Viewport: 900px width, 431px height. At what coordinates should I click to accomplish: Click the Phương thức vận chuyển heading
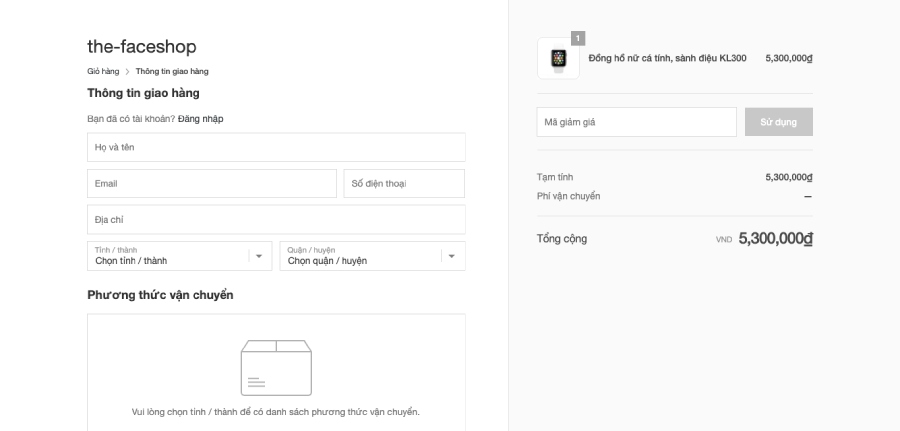pyautogui.click(x=160, y=295)
